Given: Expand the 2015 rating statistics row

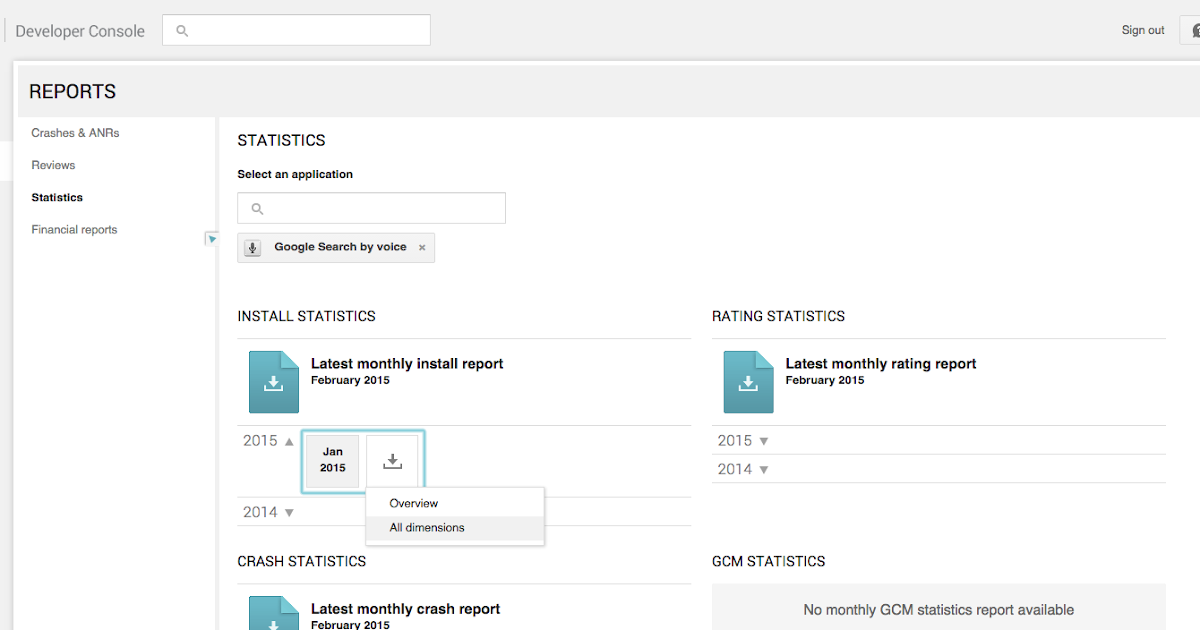Looking at the screenshot, I should coord(764,441).
